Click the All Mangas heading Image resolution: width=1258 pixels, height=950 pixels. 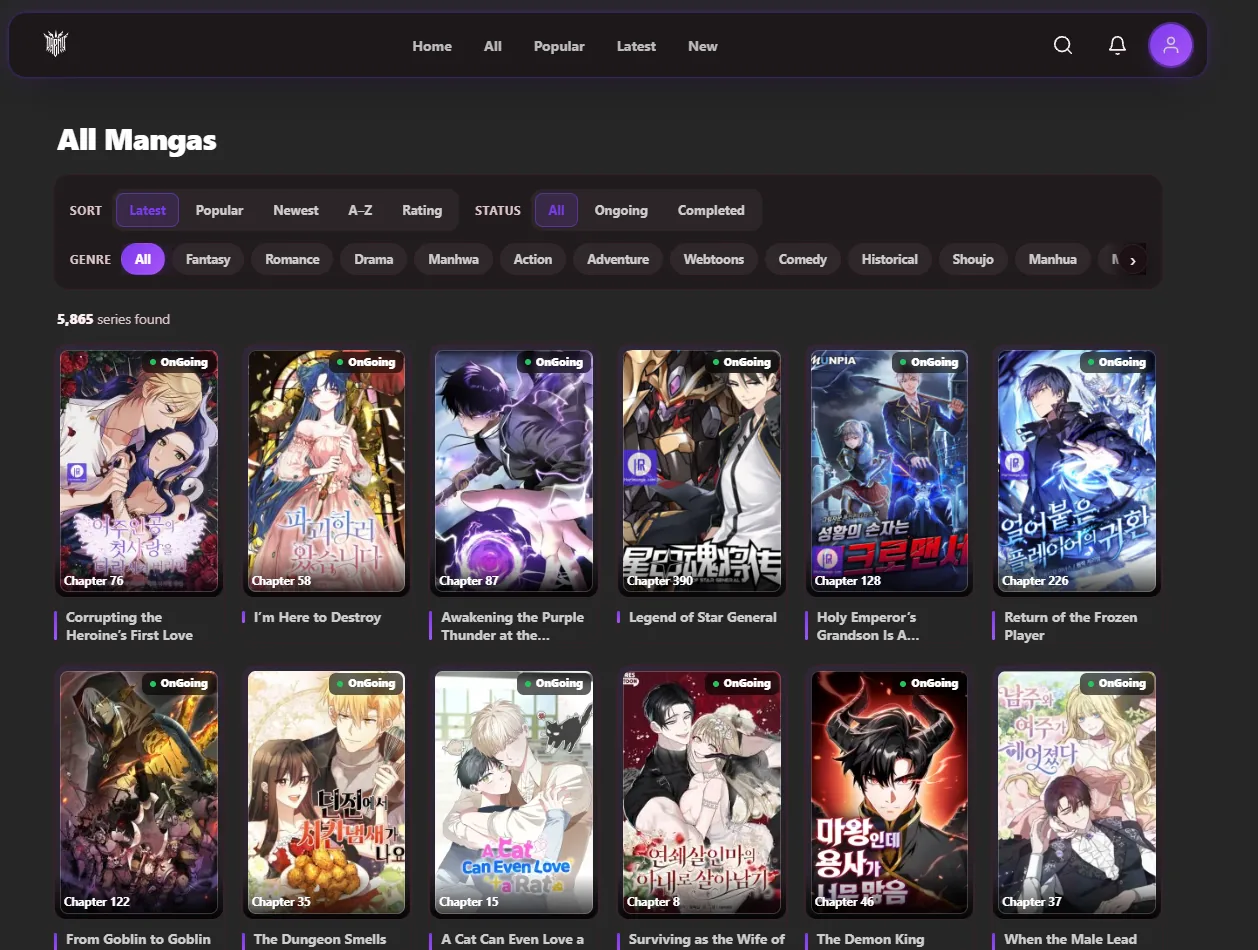point(137,139)
